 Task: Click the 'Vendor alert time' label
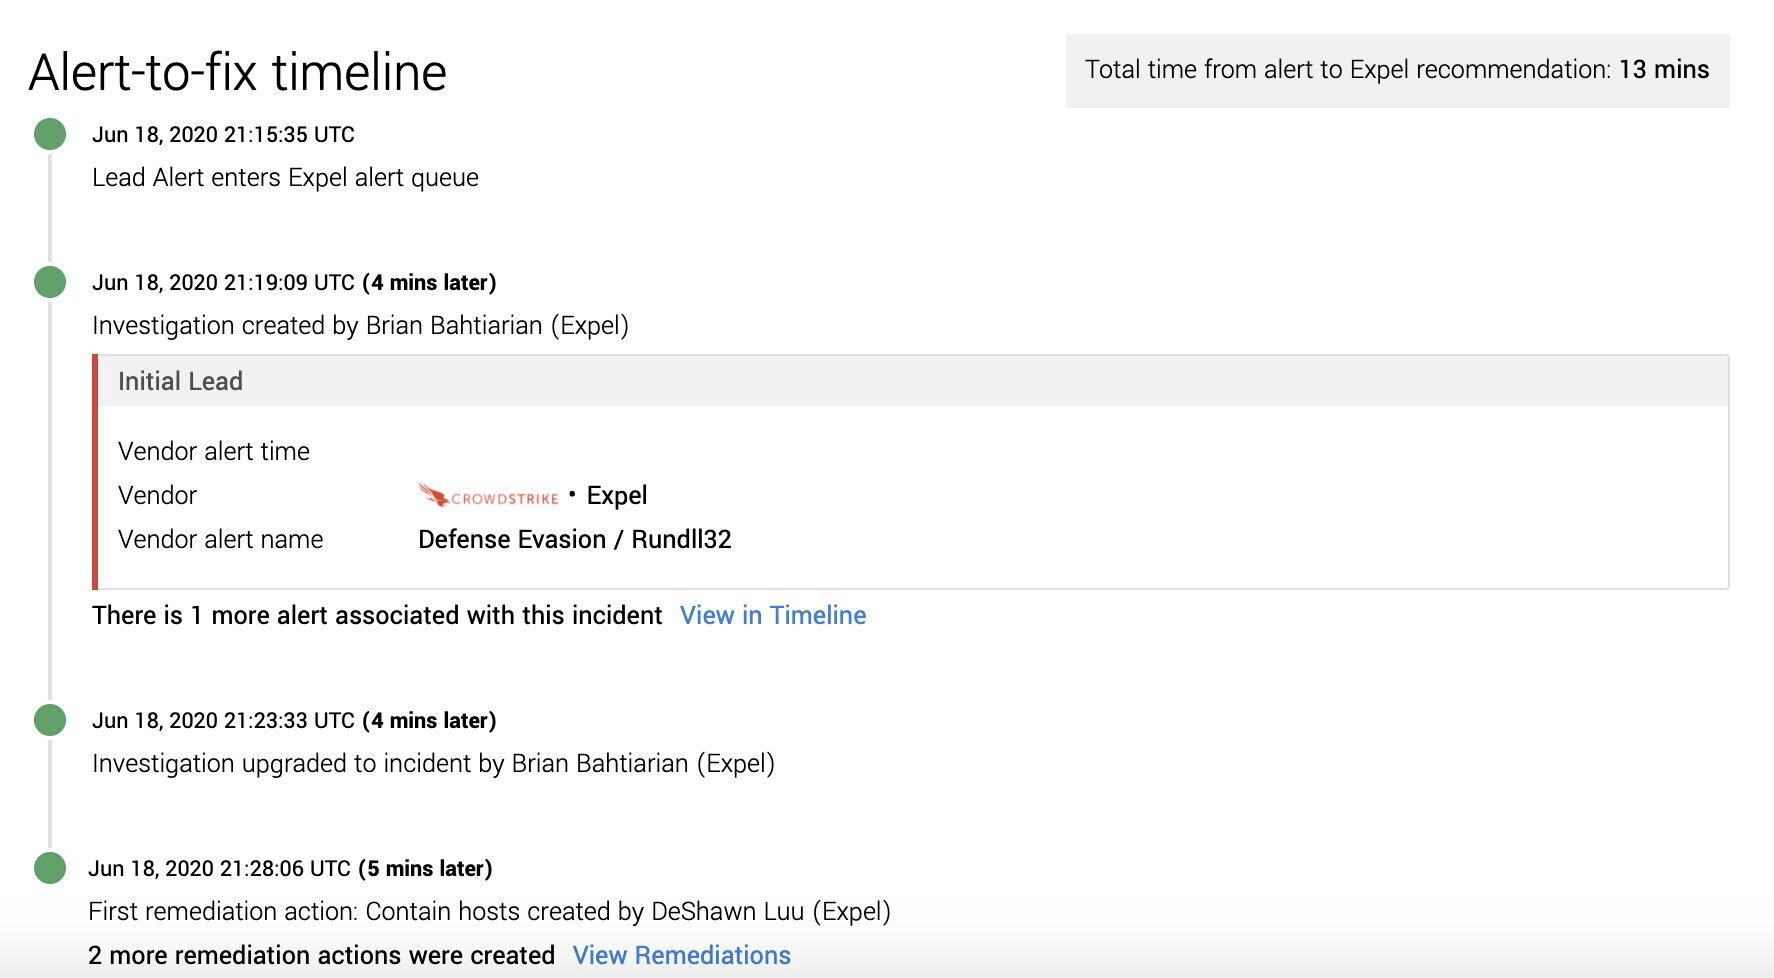click(214, 451)
